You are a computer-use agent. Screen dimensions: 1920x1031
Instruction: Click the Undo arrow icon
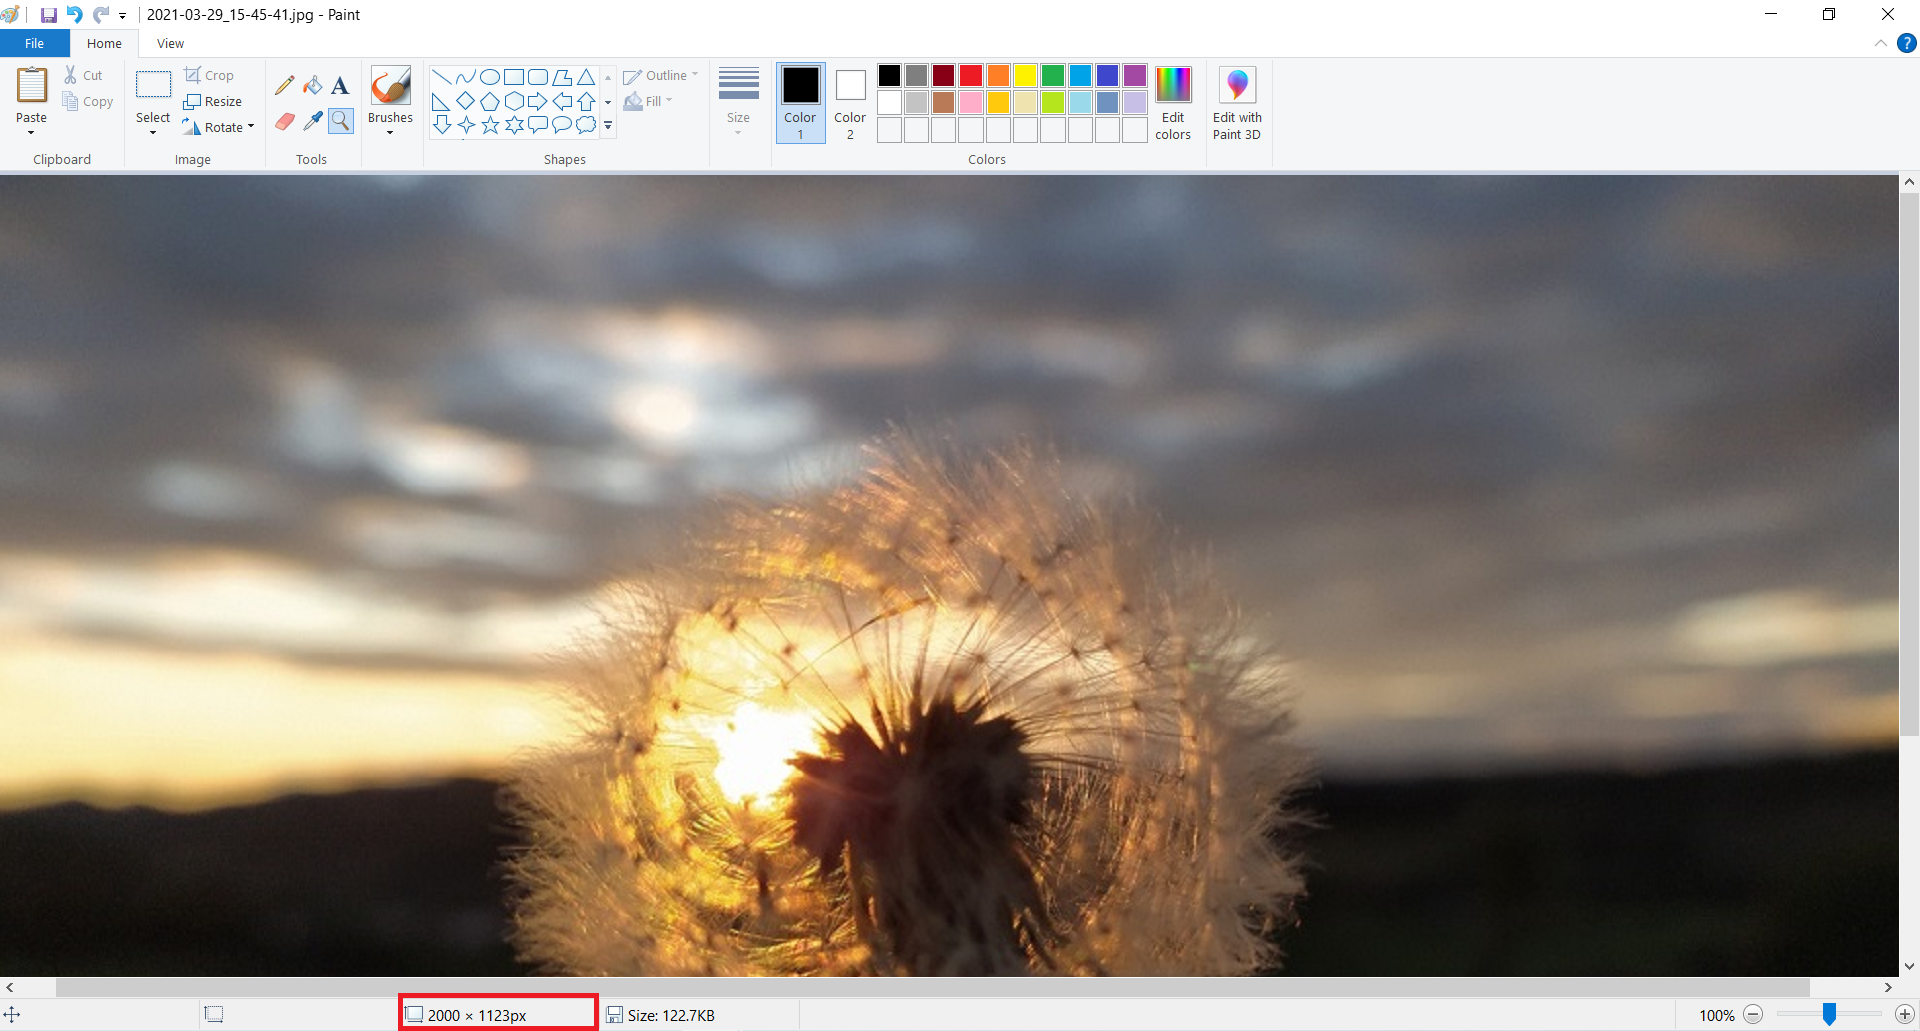(x=74, y=15)
